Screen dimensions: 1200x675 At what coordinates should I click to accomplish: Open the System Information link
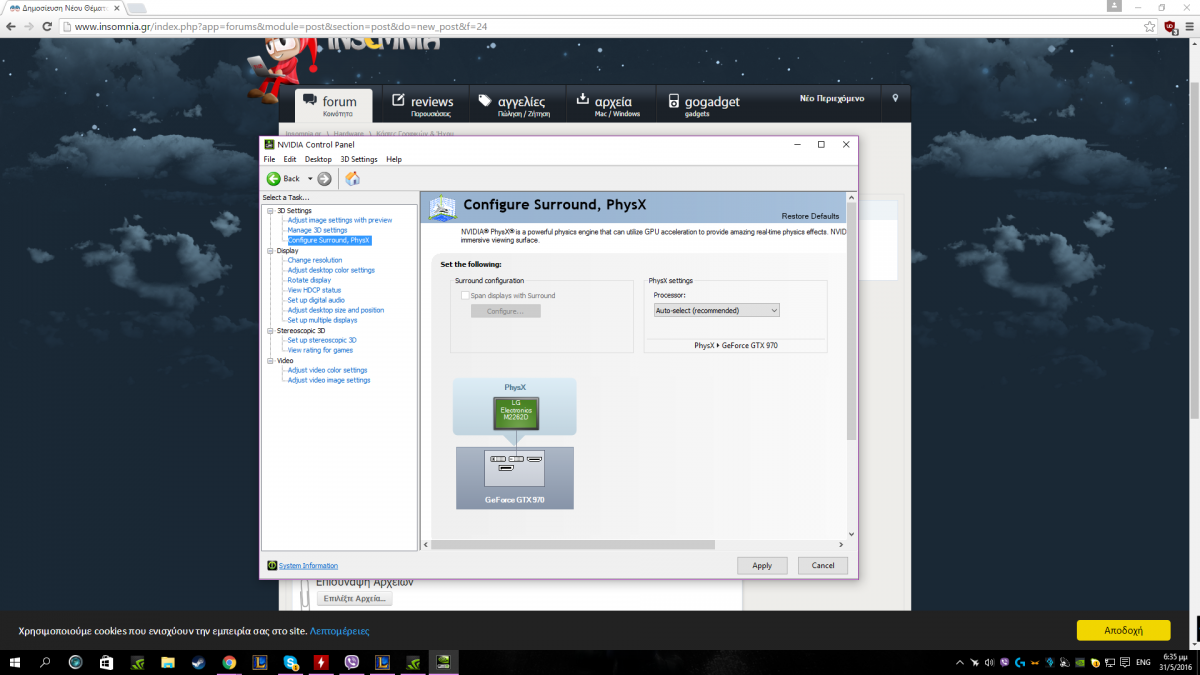coord(308,566)
